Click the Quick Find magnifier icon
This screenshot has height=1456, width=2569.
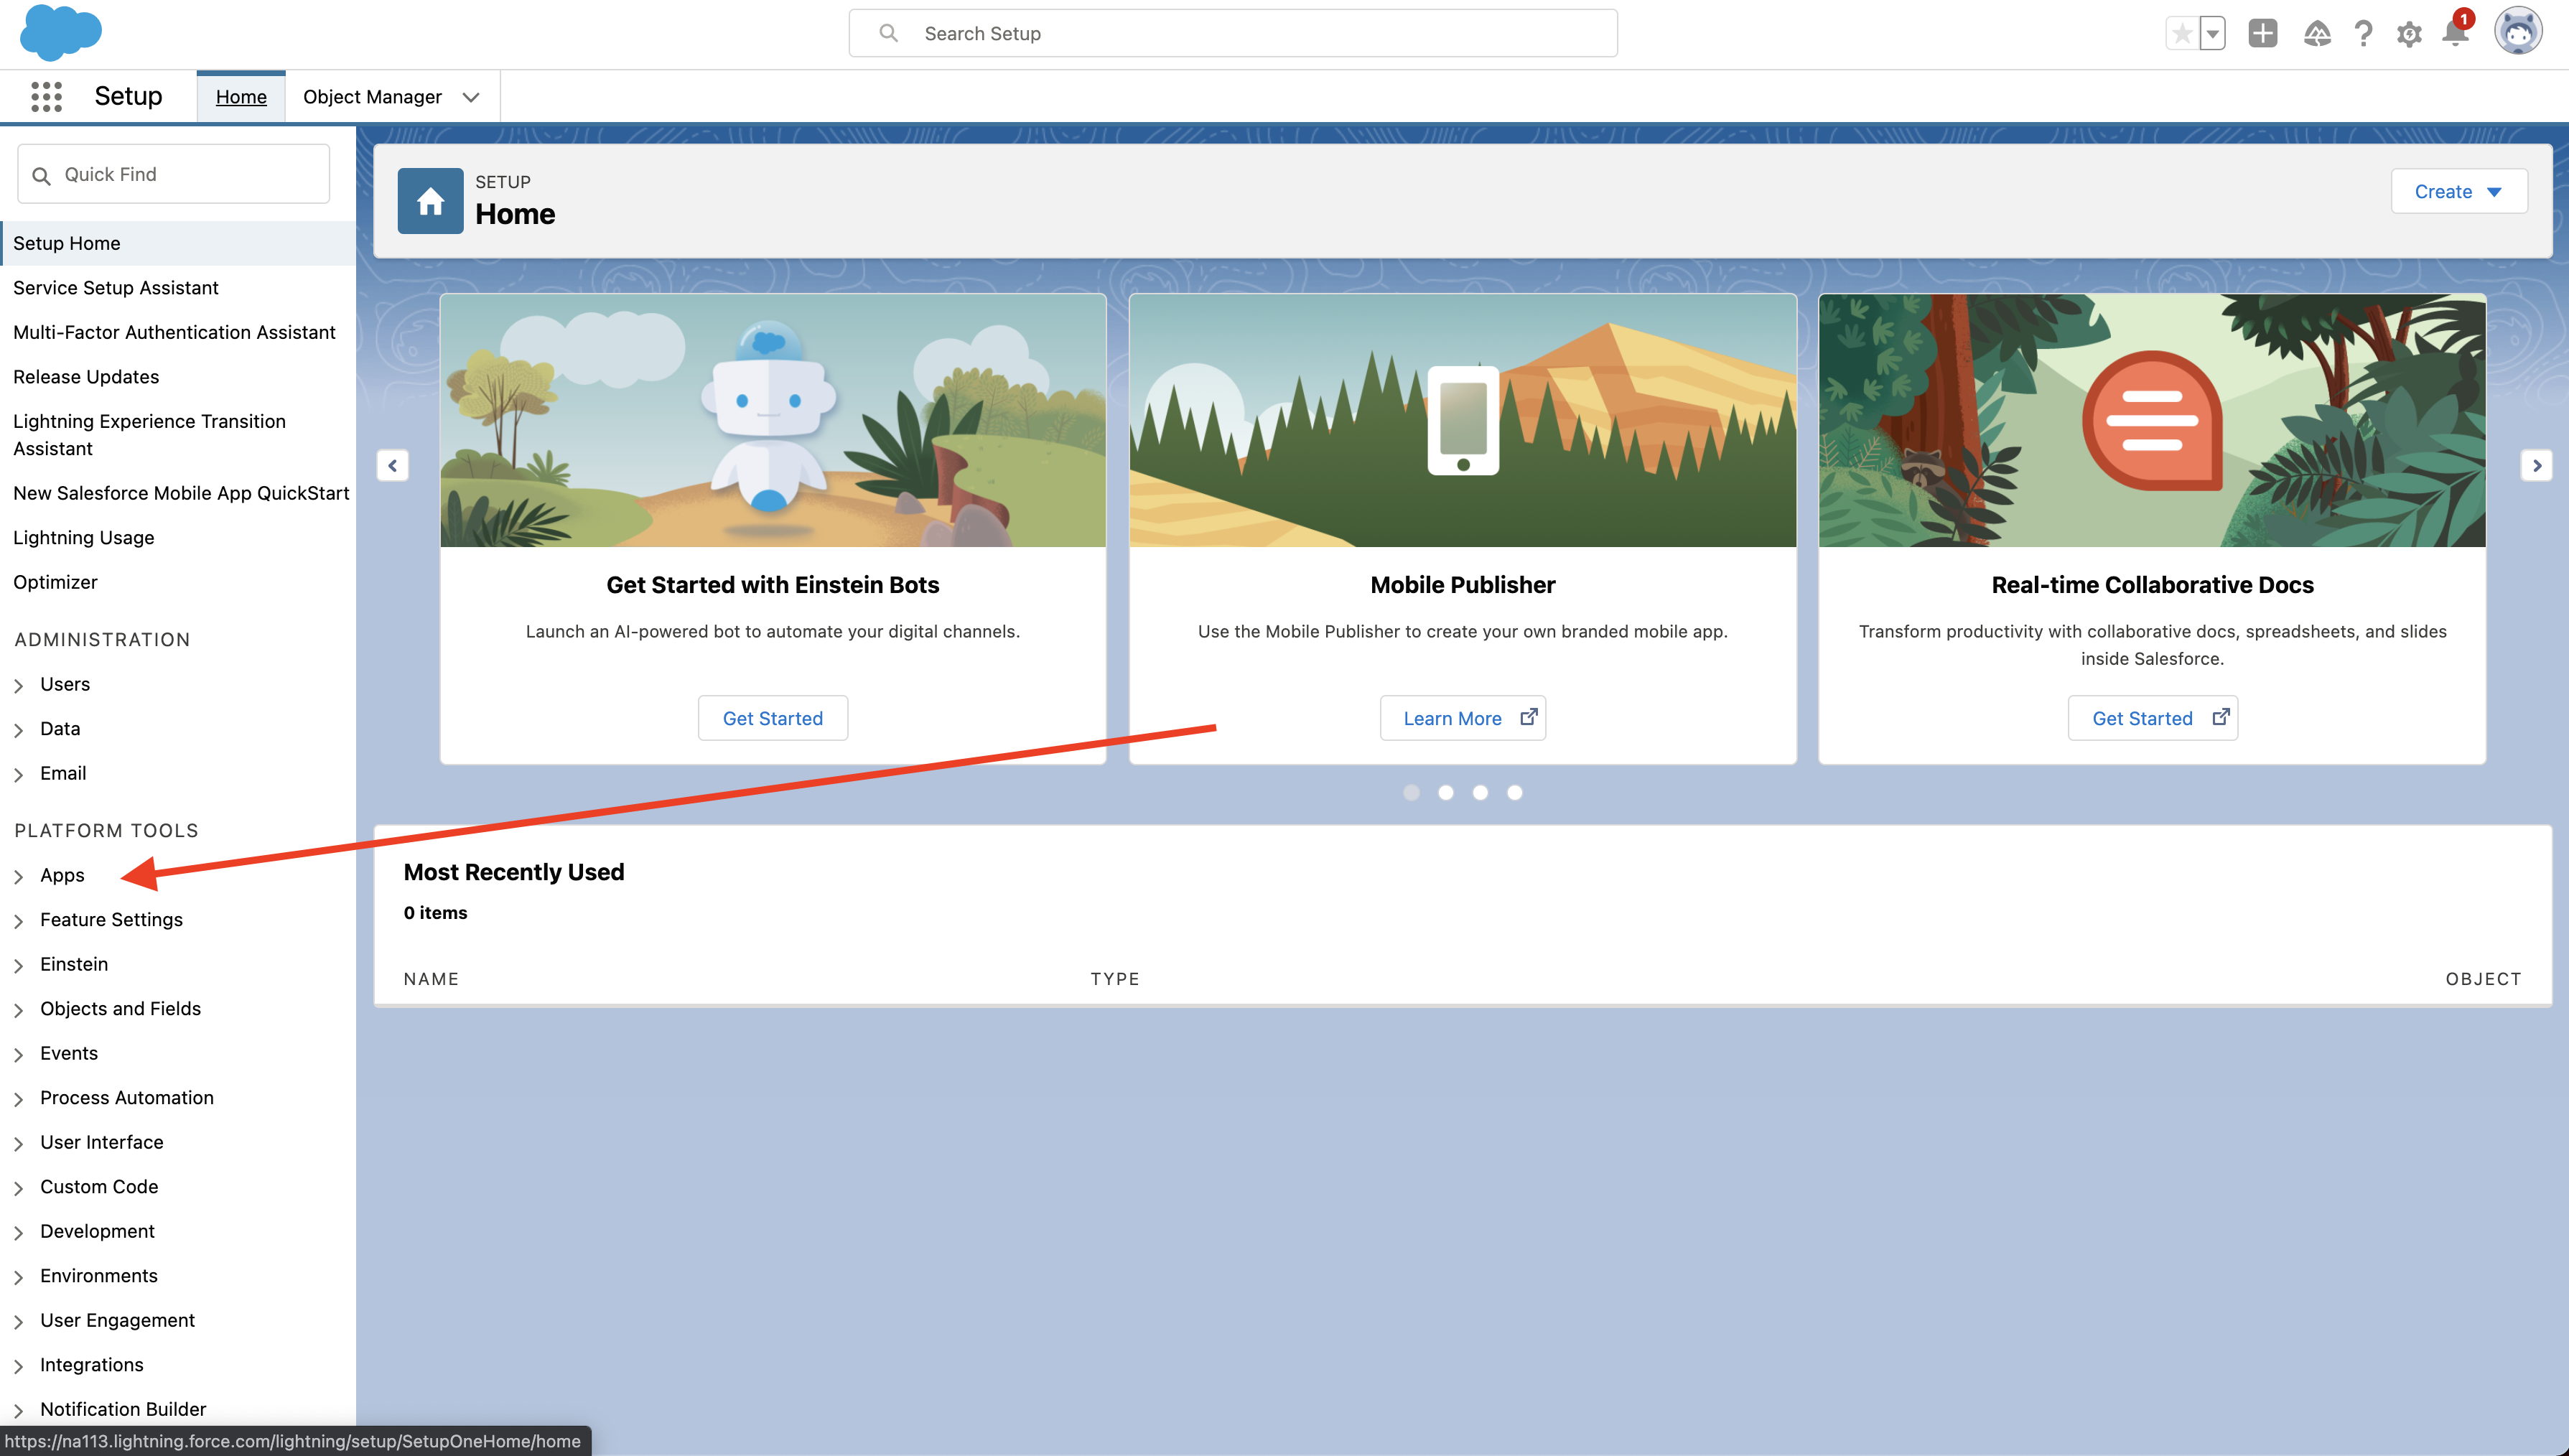click(41, 175)
